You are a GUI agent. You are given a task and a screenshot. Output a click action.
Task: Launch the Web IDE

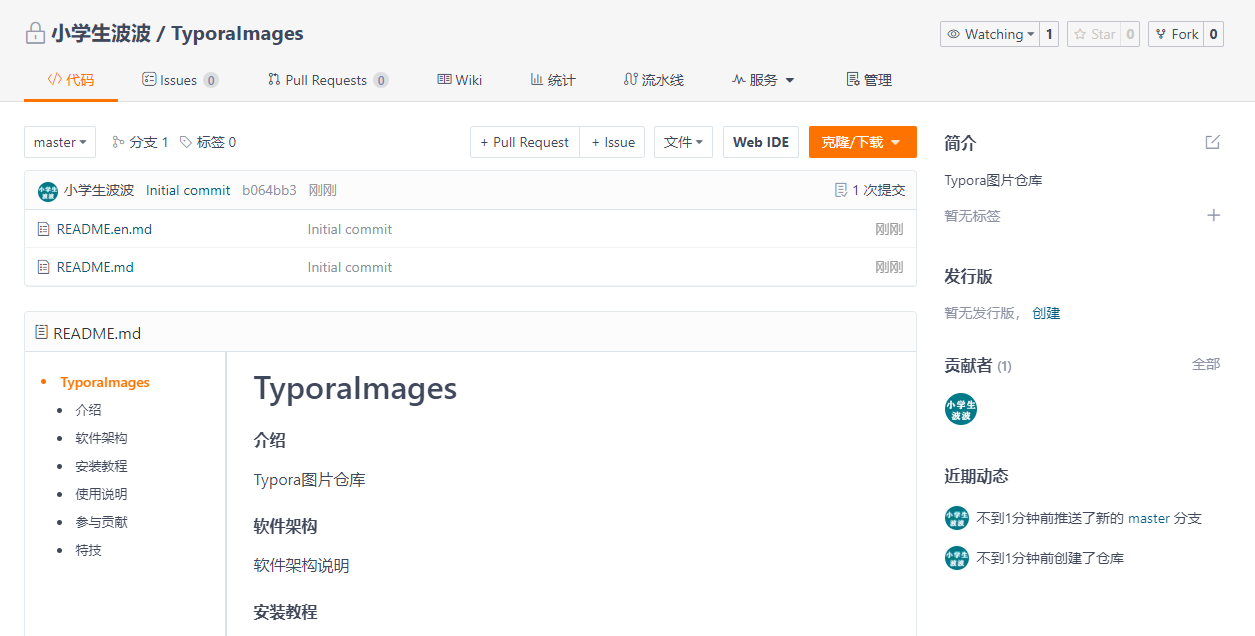(x=761, y=142)
